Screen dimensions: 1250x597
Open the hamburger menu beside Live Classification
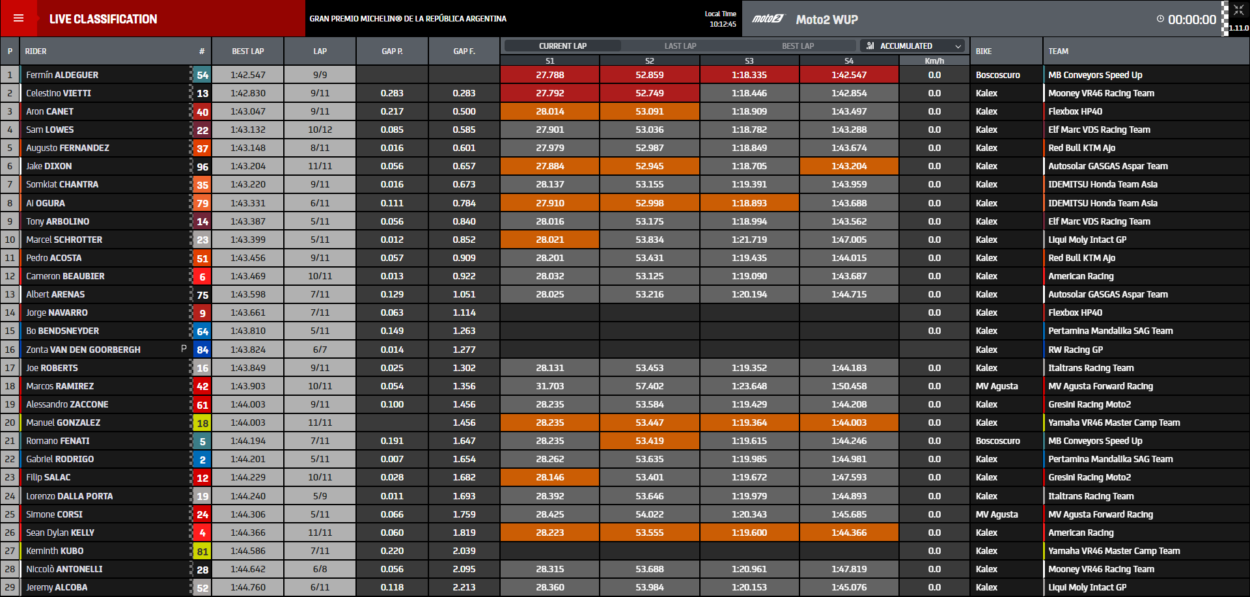pos(18,18)
